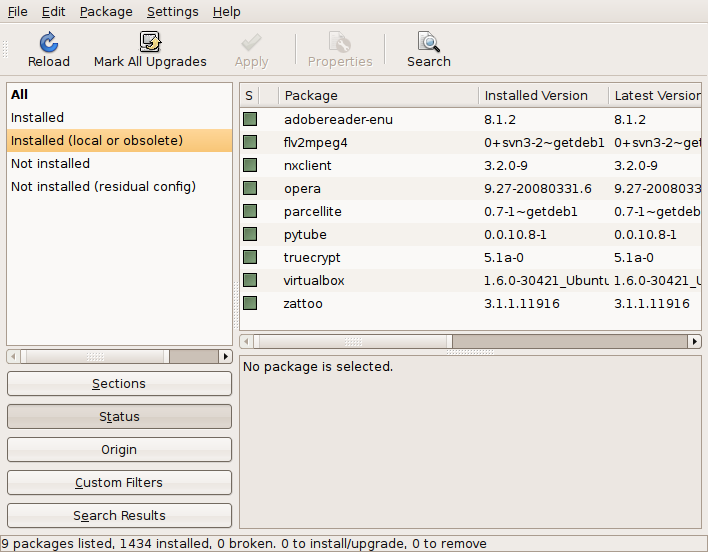Select the Not installed filter

[120, 164]
